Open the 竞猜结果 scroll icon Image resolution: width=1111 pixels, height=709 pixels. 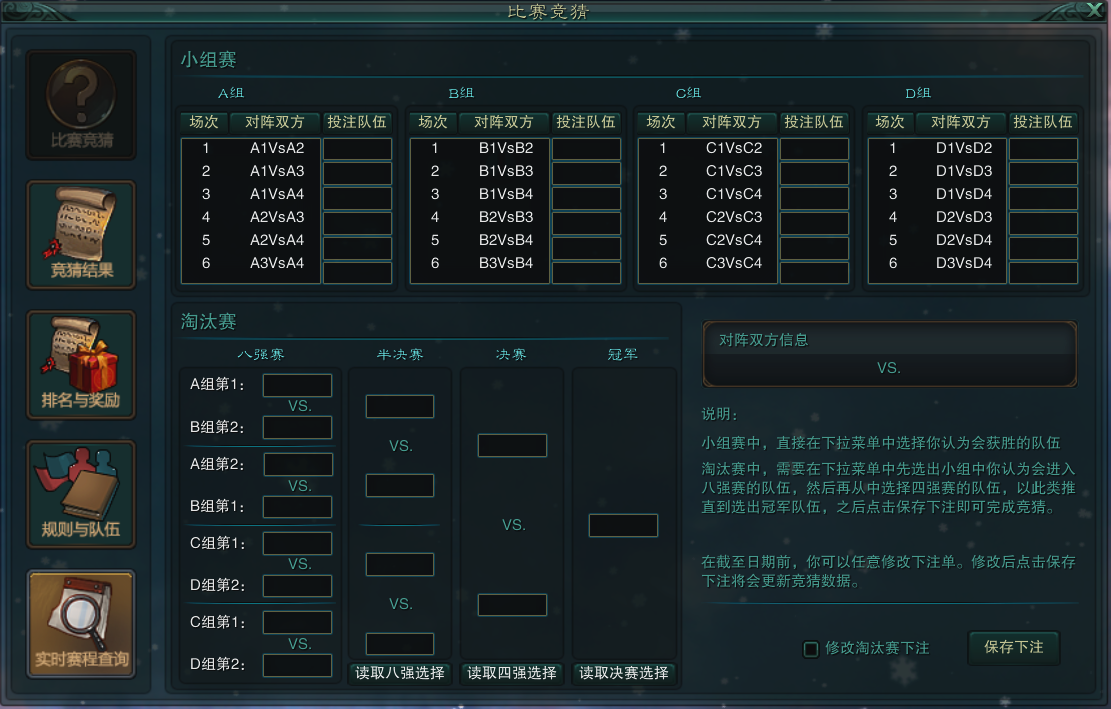pos(81,234)
